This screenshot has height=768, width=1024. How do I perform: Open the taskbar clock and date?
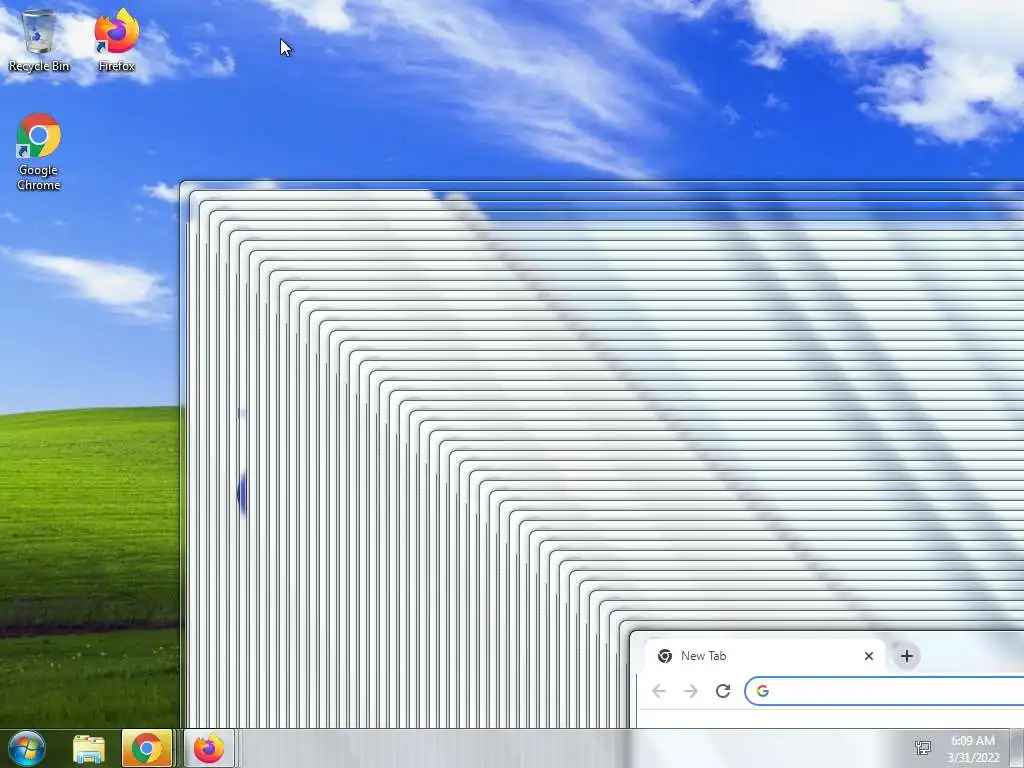point(973,749)
